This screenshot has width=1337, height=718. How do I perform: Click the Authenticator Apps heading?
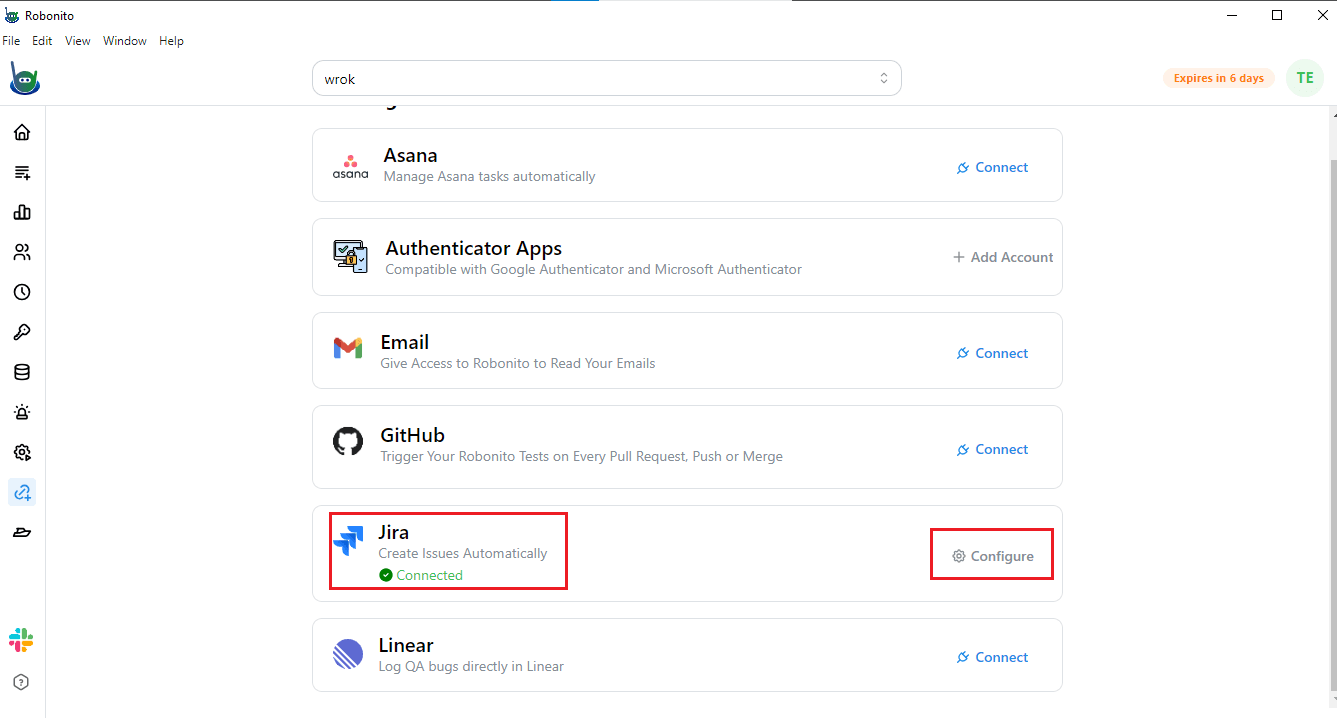pyautogui.click(x=474, y=249)
